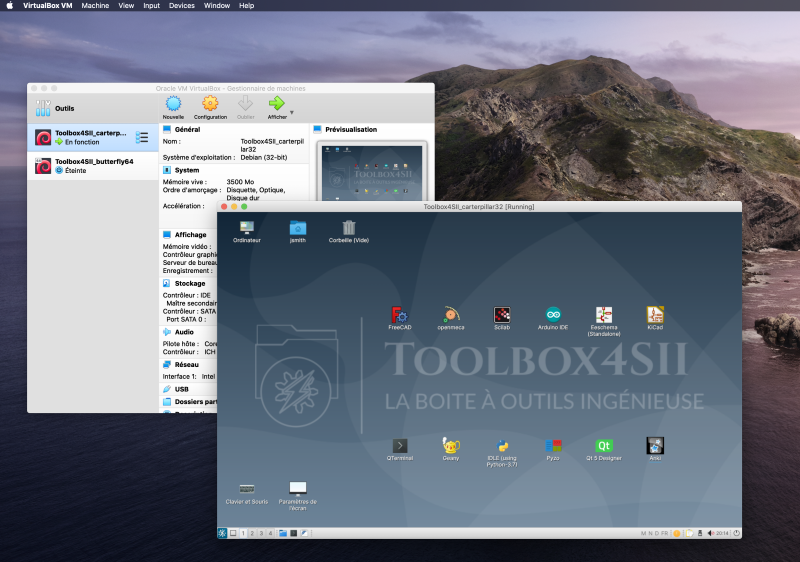This screenshot has height=562, width=800.
Task: Click Toolbox4SII_carterpillar32 [Running] title bar
Action: pyautogui.click(x=479, y=207)
